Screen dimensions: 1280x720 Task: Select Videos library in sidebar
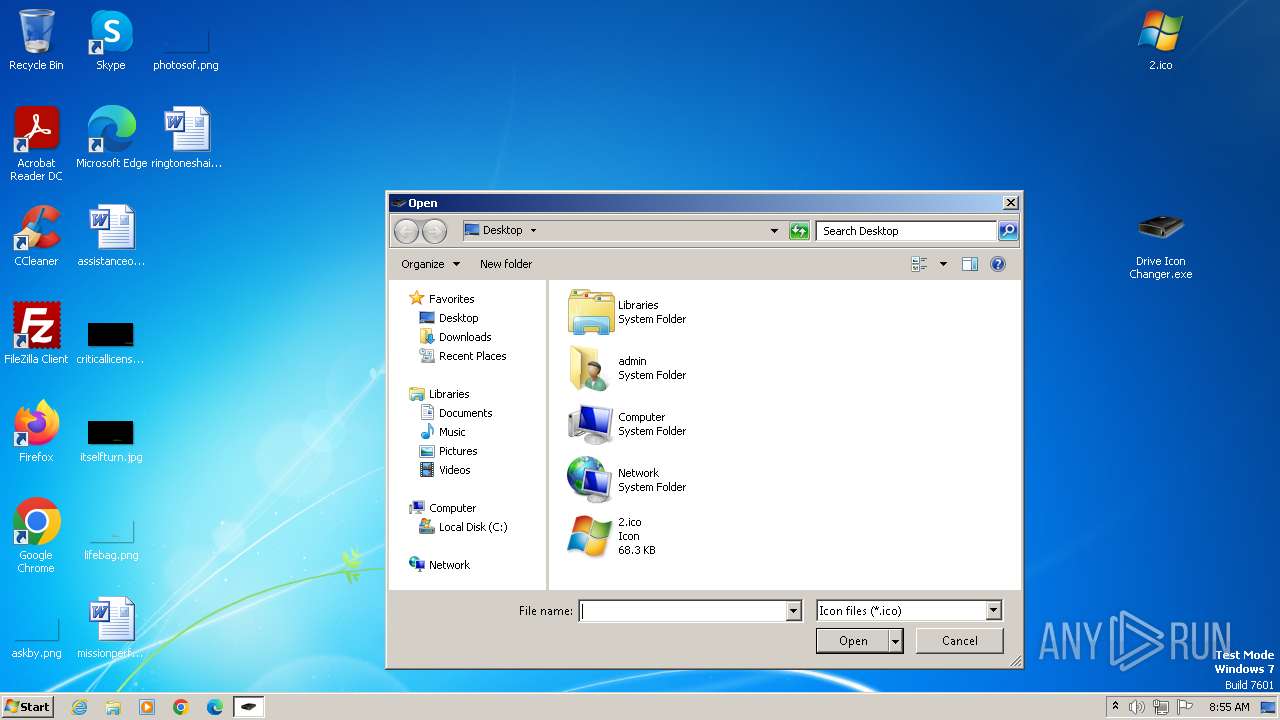coord(445,470)
